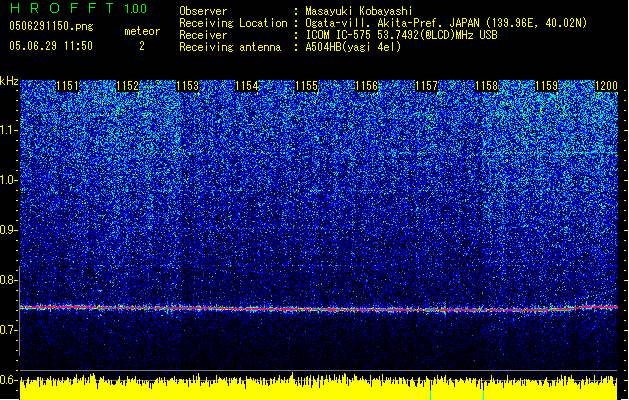Click the Ogata-vill. Akita-Pref. JAPAN location text
Screen dimensions: 629x400
click(x=446, y=23)
